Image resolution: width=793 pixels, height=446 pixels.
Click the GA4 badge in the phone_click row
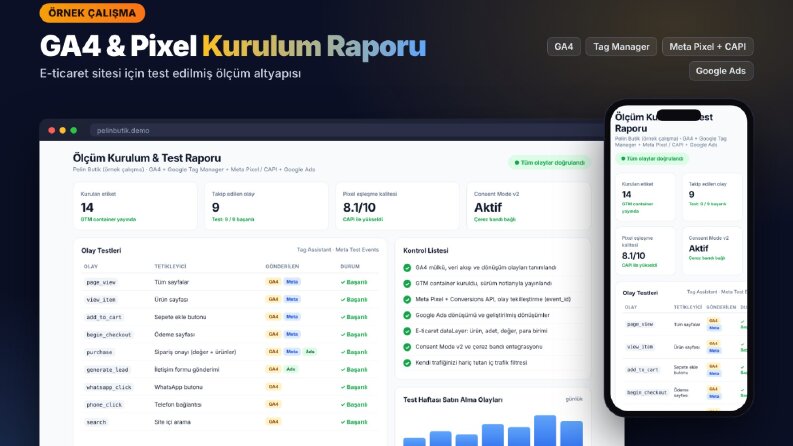coord(274,405)
